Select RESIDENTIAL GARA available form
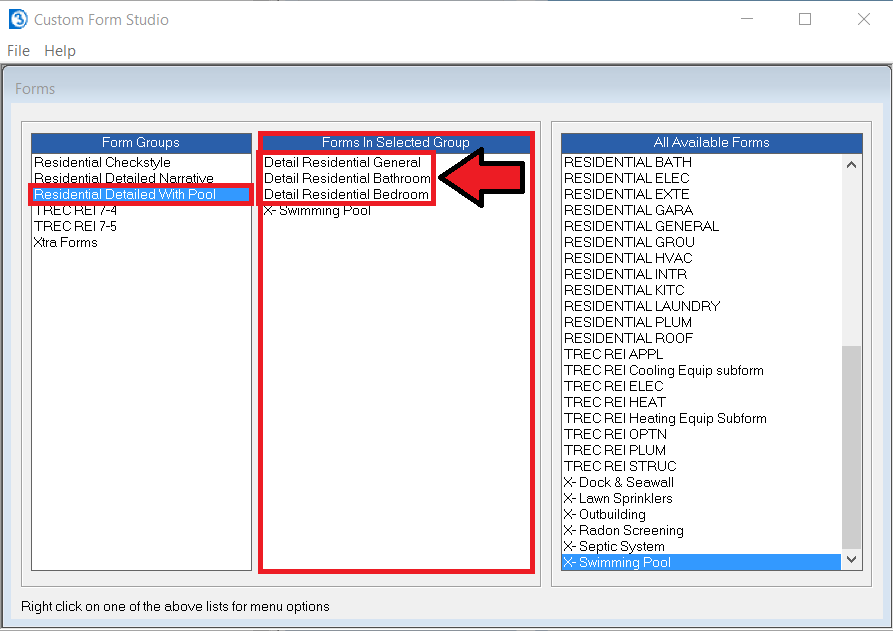893x631 pixels. pyautogui.click(x=701, y=210)
